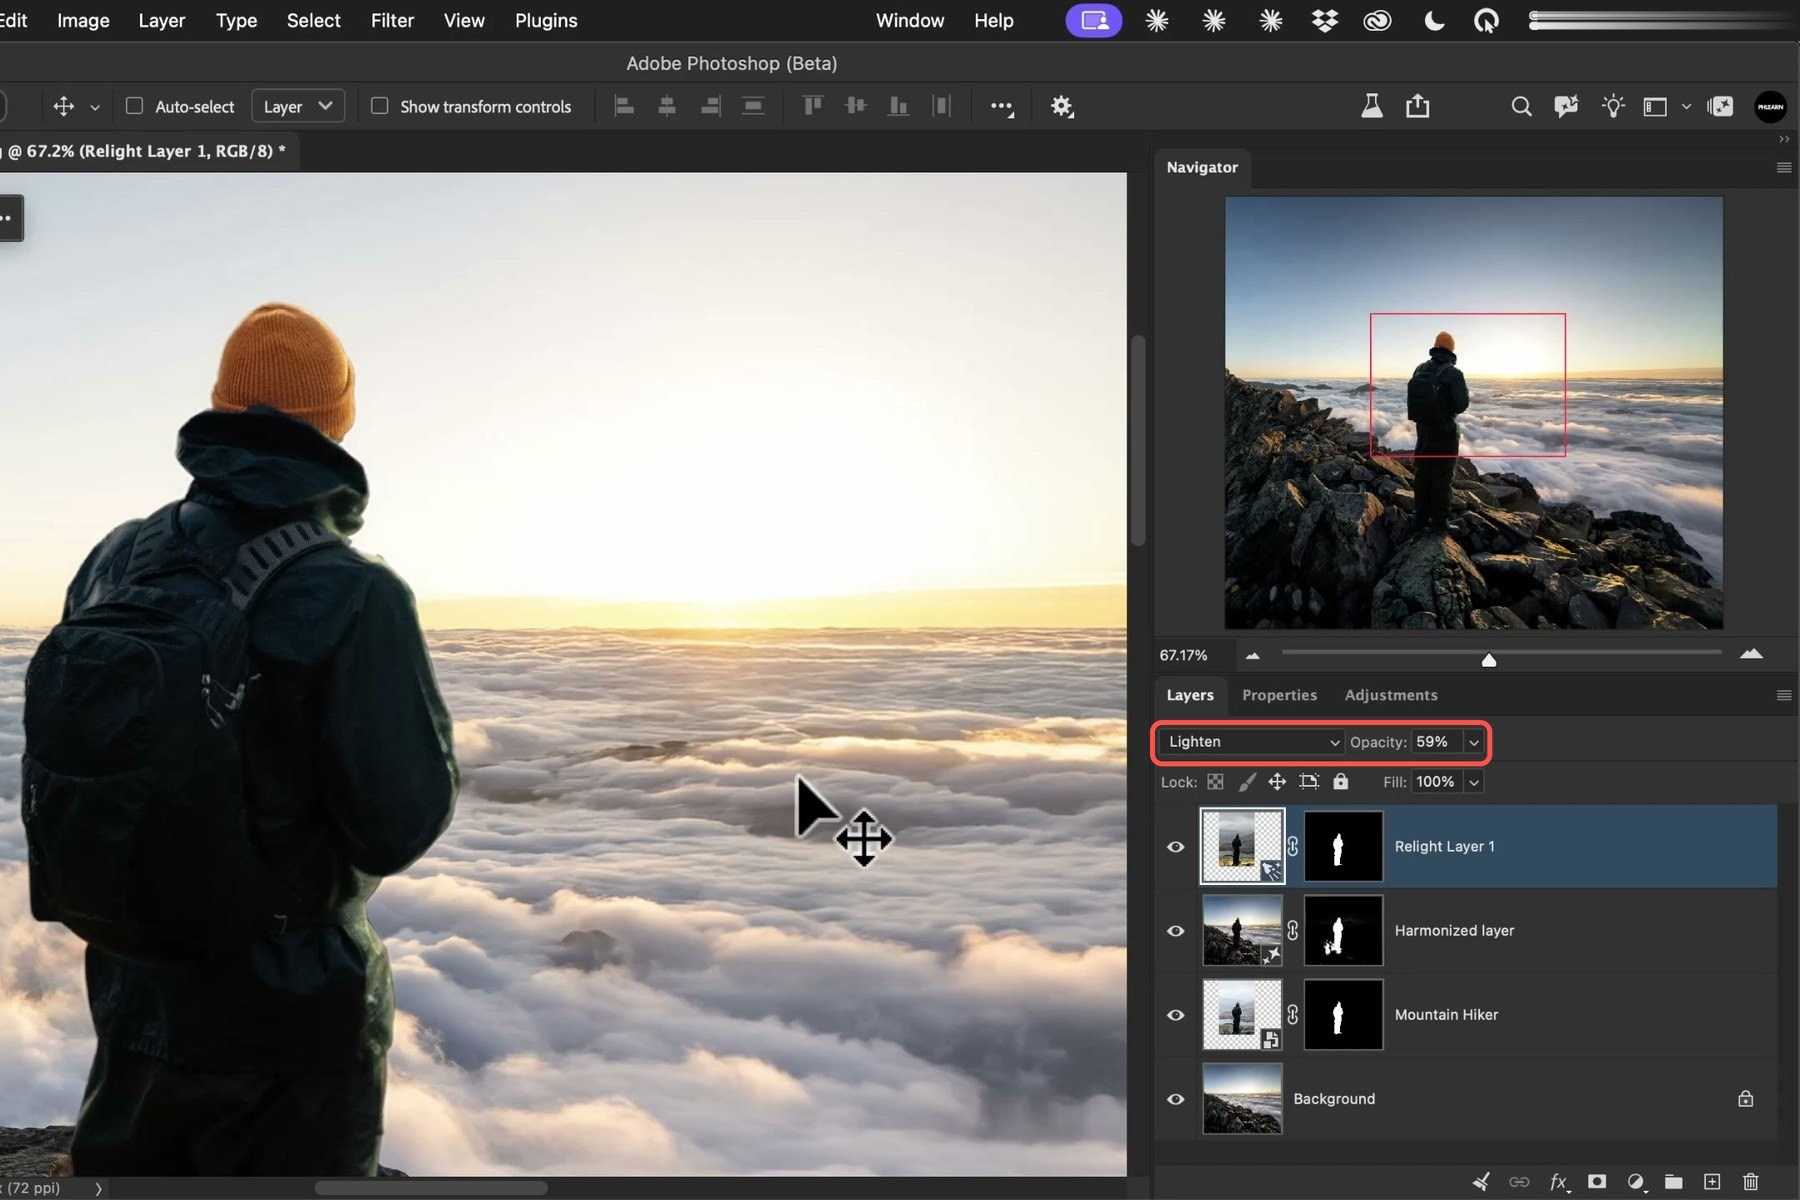
Task: Open Move tool preset picker arrow
Action: [95, 107]
